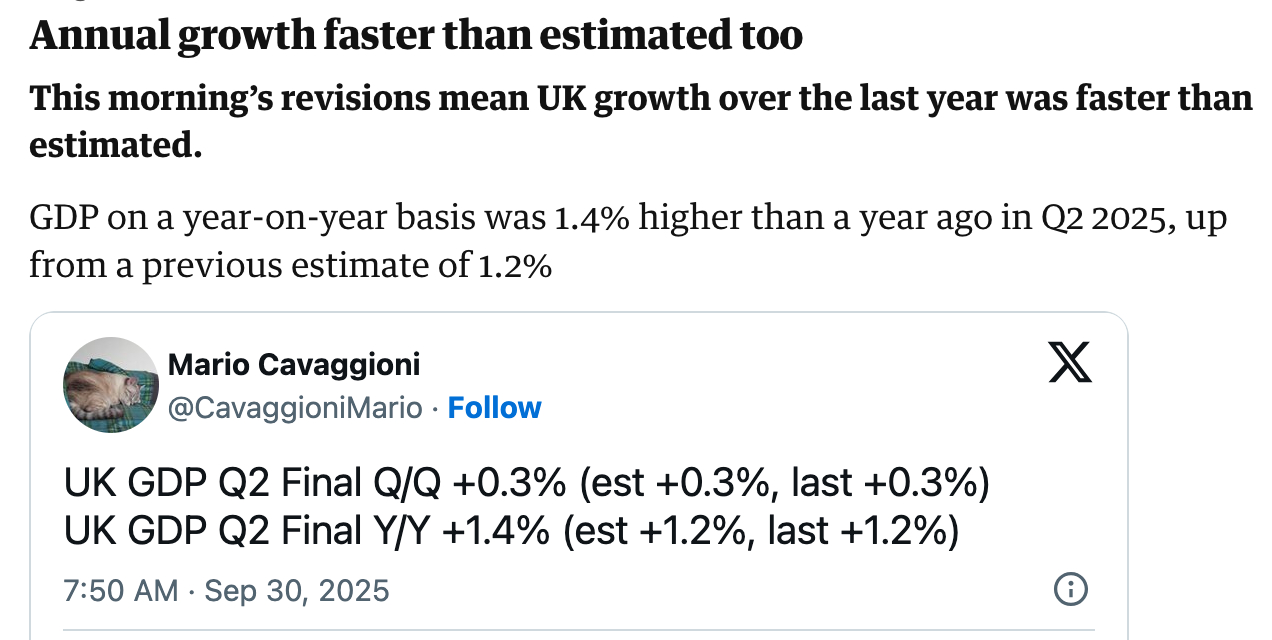Click the tweet line about GDP Y/Y
1272x640 pixels.
pos(510,531)
